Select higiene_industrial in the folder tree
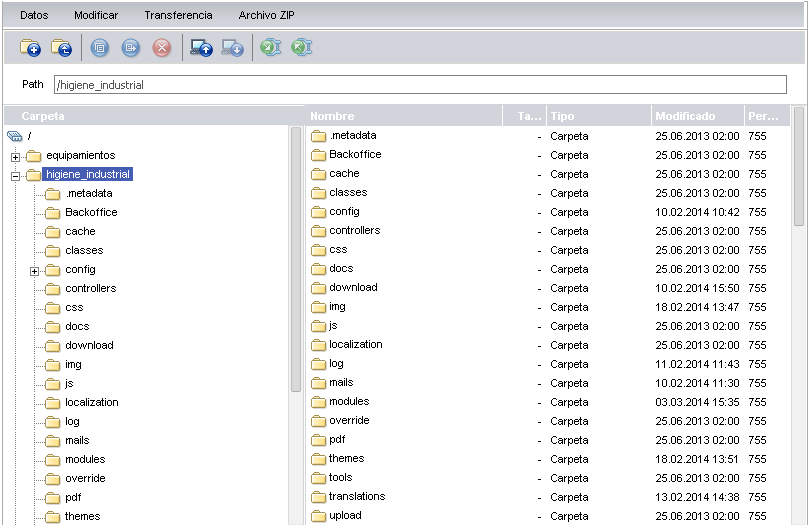Screen dimensions: 811x525 pos(87,174)
